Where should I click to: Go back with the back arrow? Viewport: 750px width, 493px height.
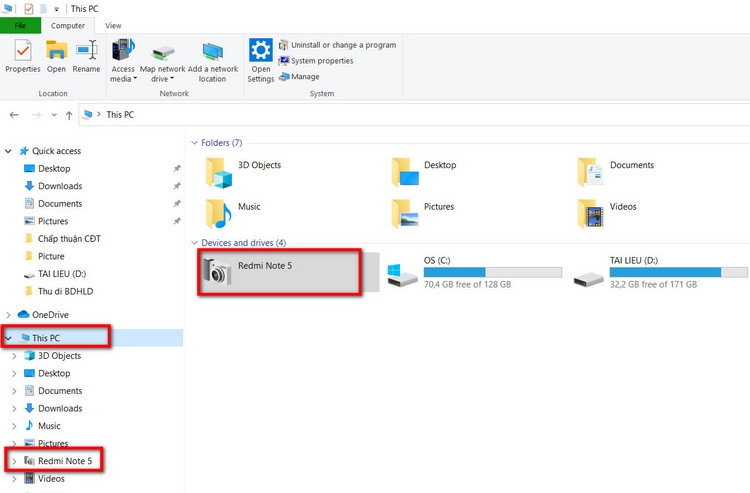point(14,115)
